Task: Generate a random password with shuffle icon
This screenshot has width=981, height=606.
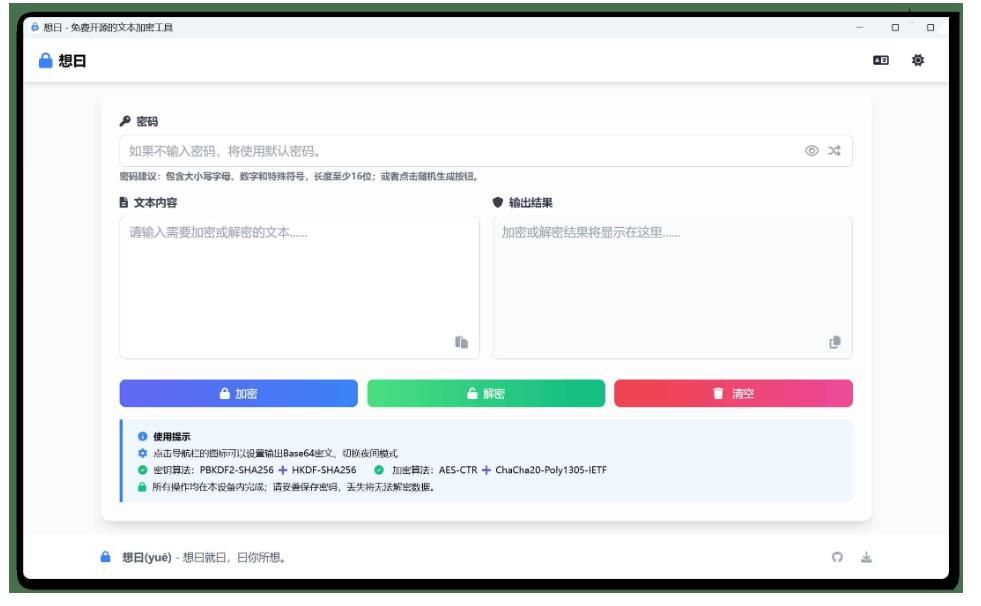Action: click(834, 151)
